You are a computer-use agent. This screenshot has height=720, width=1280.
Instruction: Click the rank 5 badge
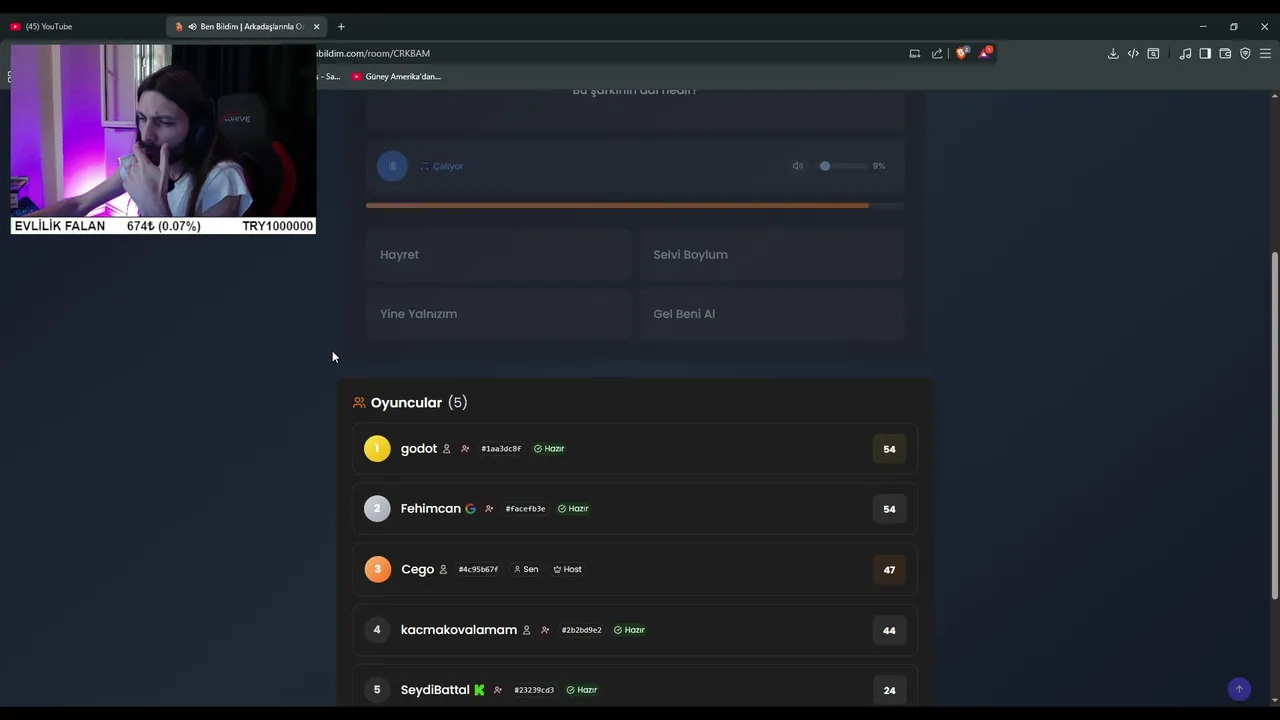point(377,689)
